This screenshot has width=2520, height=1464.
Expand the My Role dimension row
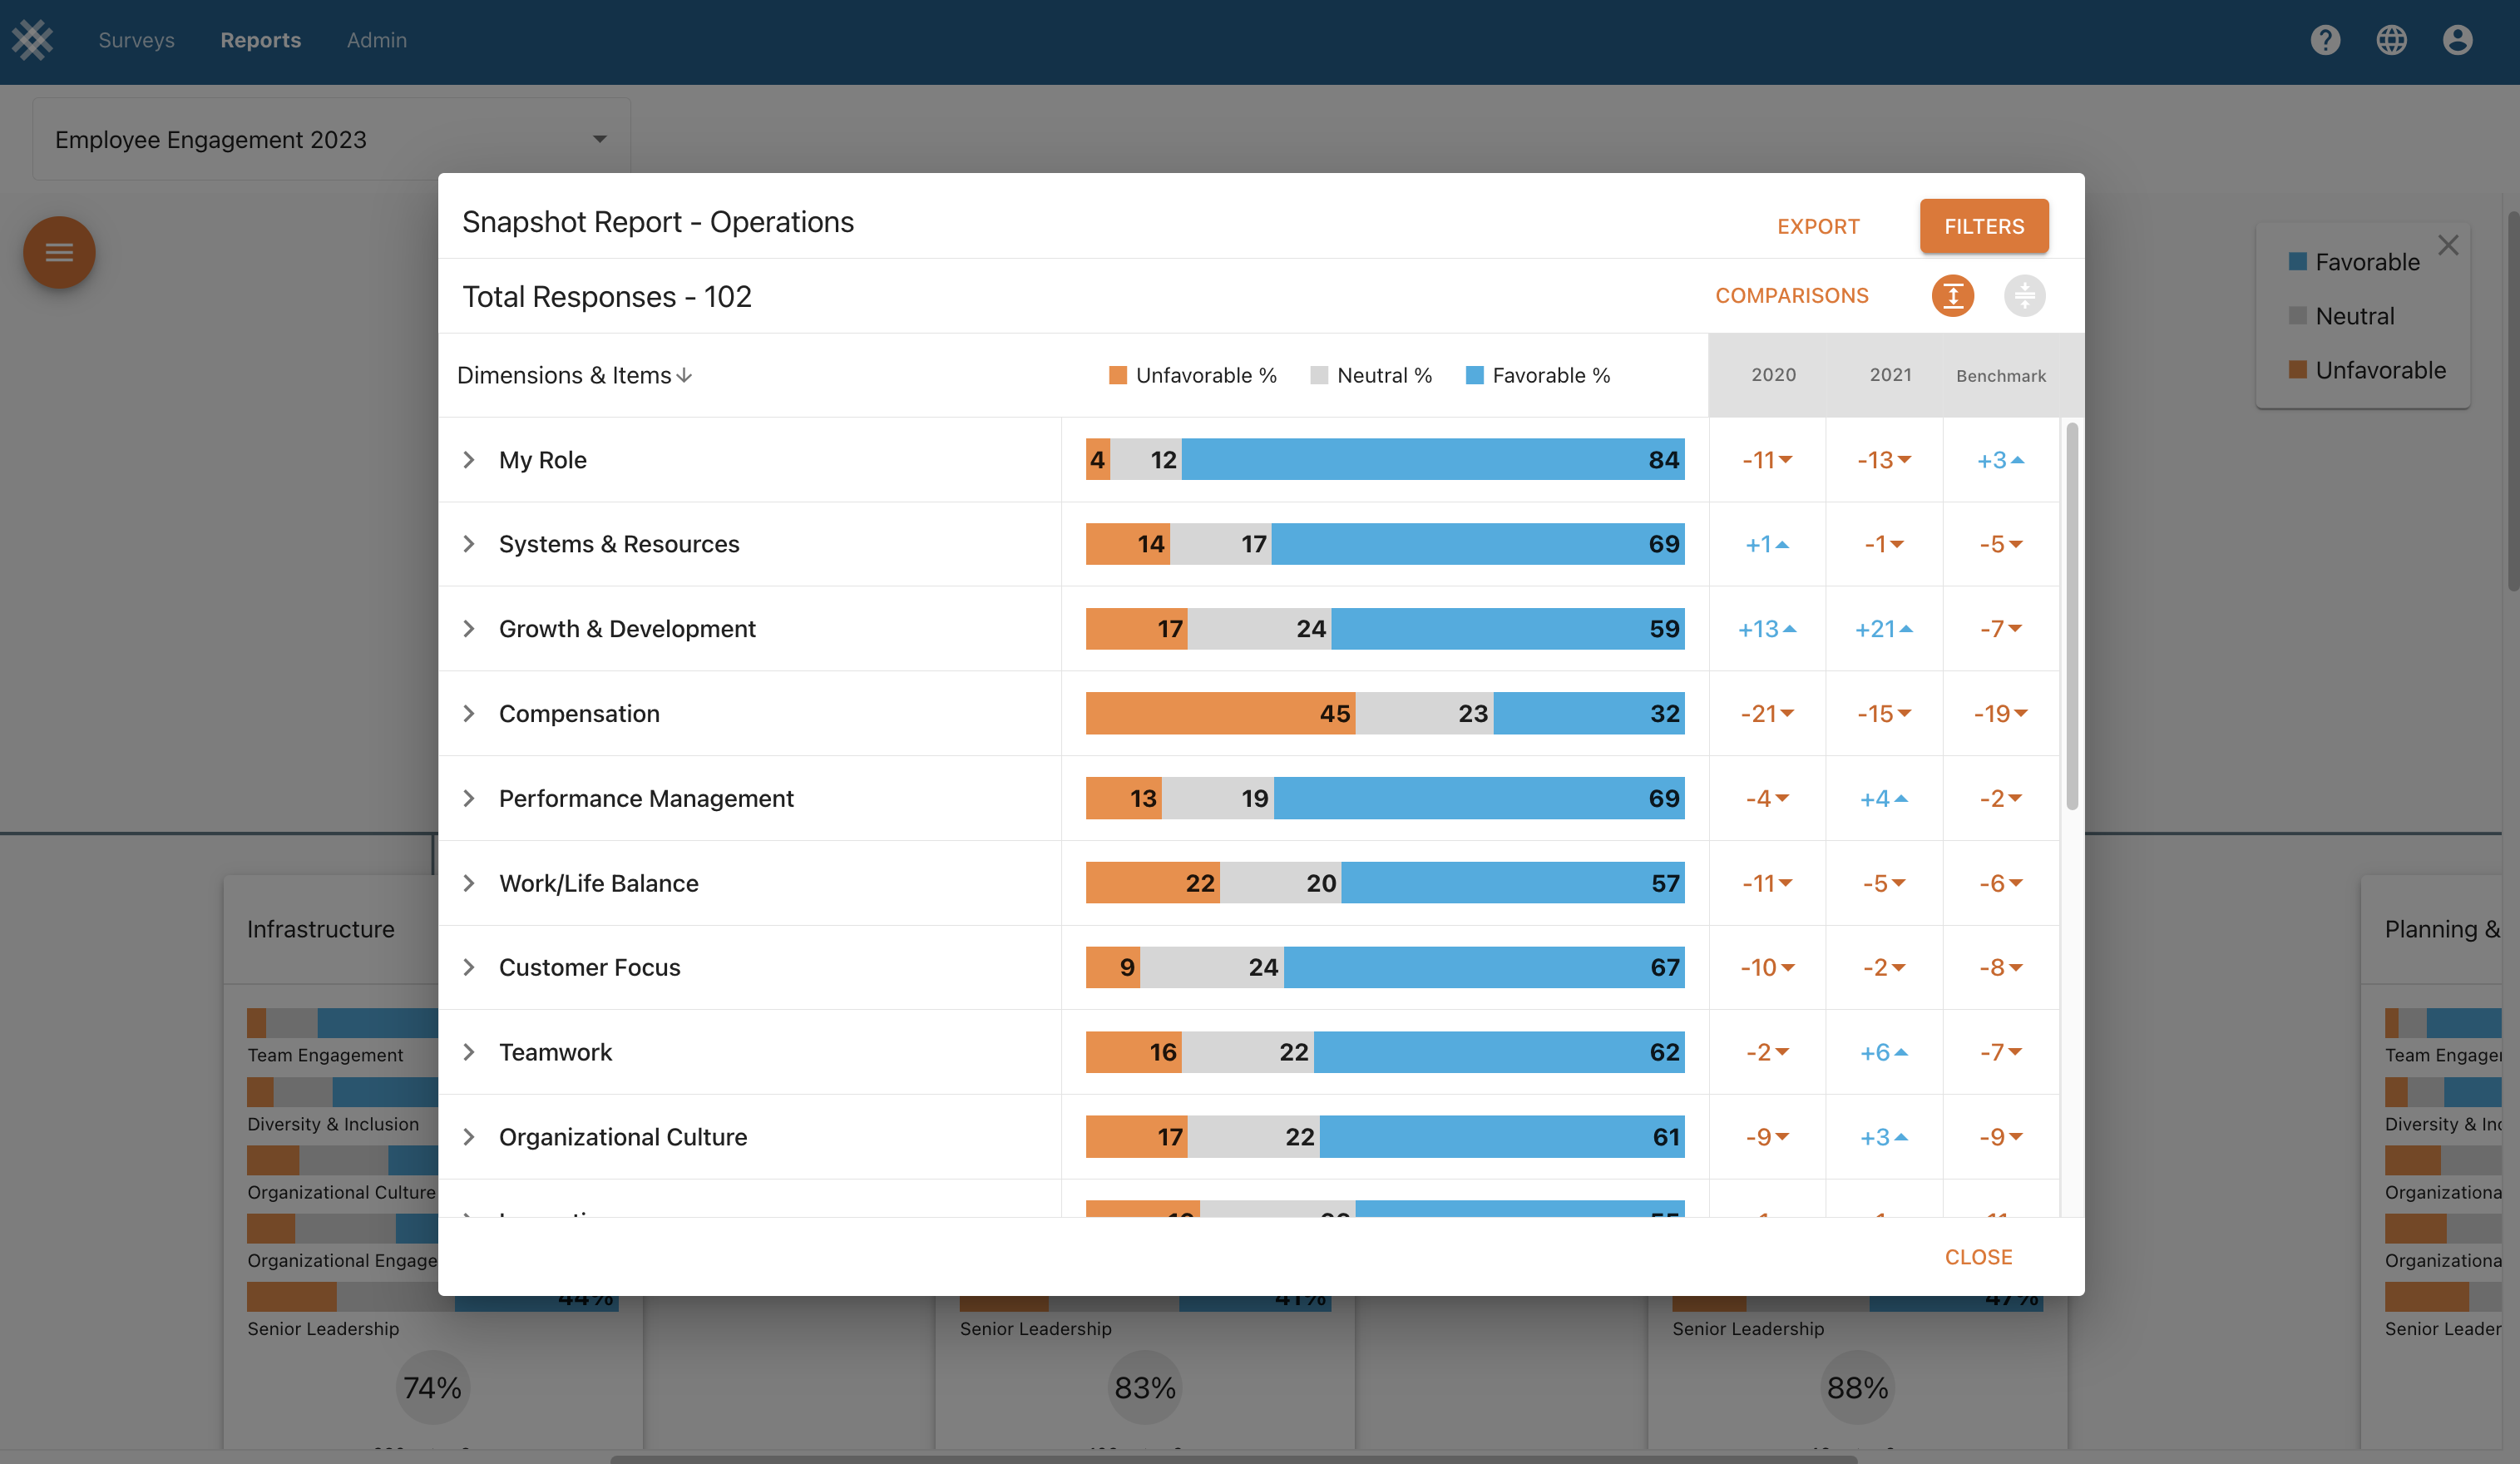[x=469, y=460]
